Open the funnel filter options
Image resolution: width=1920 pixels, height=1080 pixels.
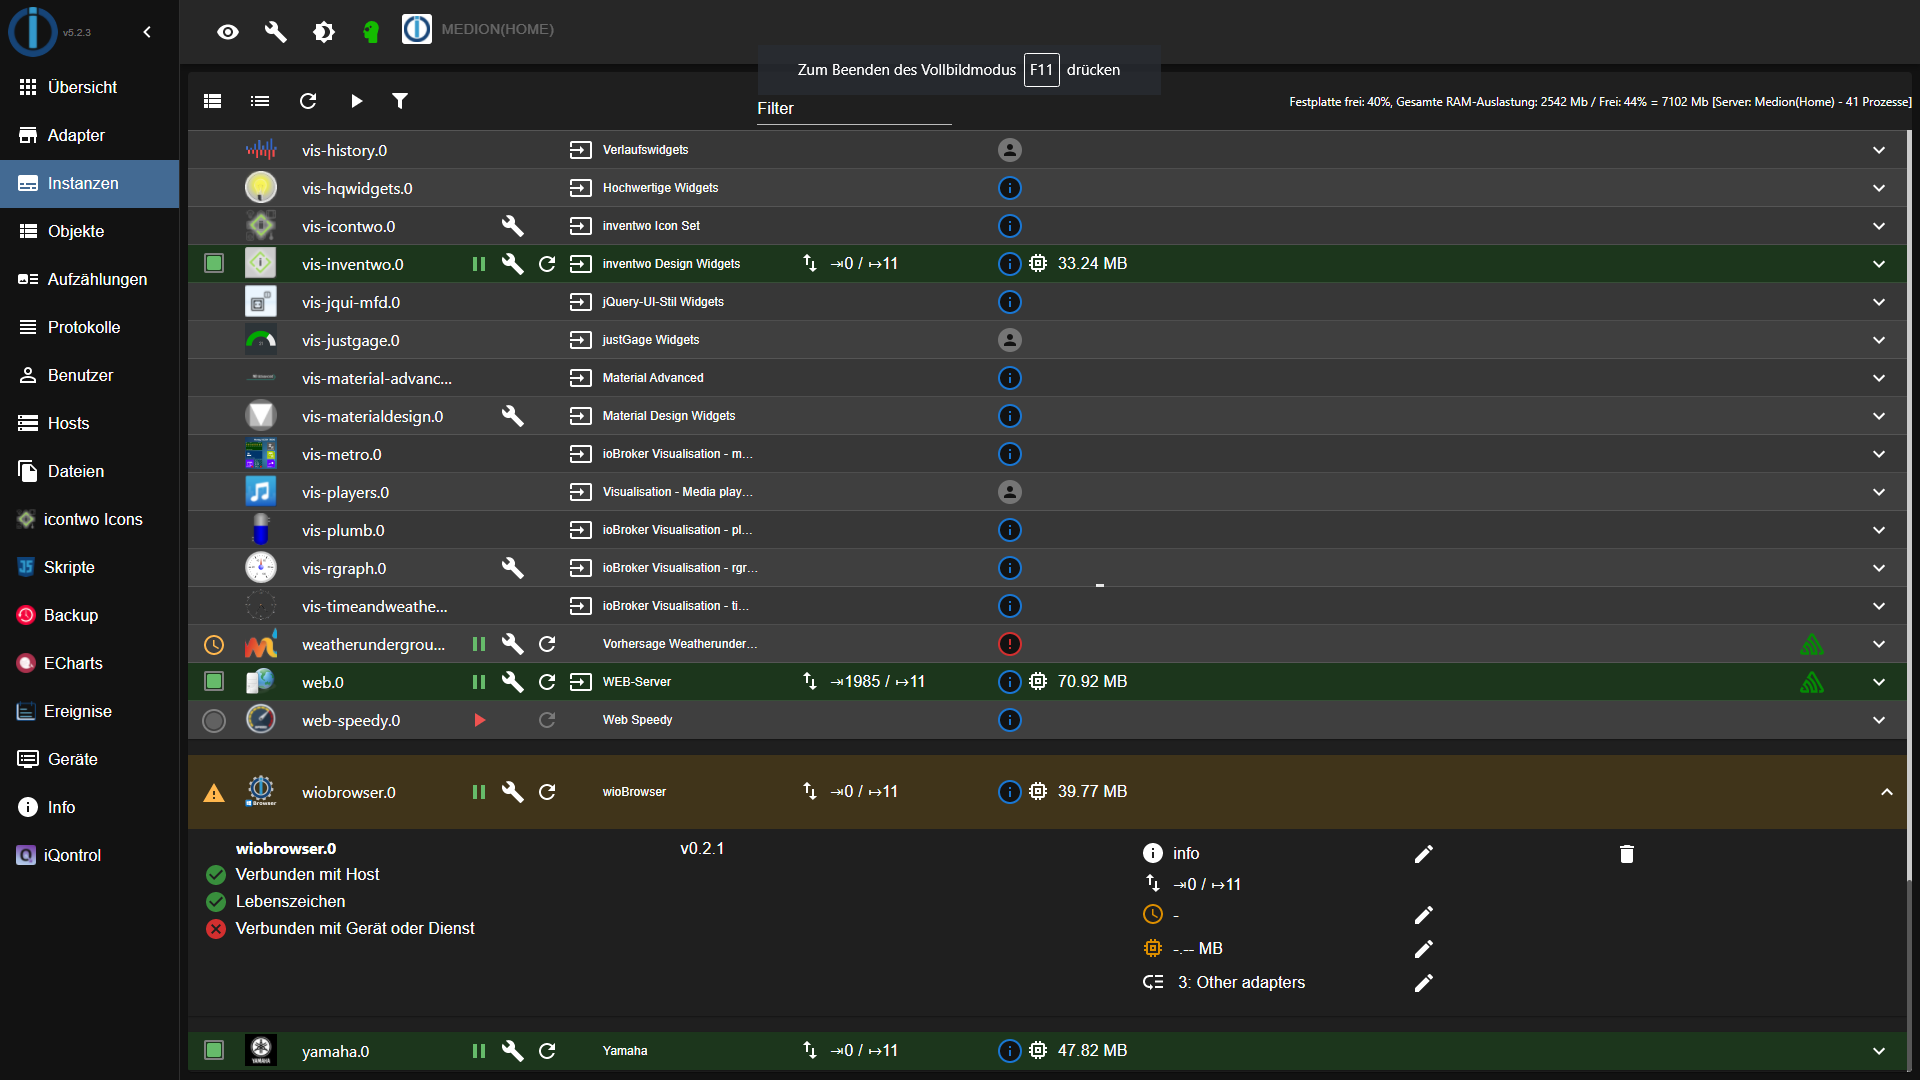click(x=400, y=101)
